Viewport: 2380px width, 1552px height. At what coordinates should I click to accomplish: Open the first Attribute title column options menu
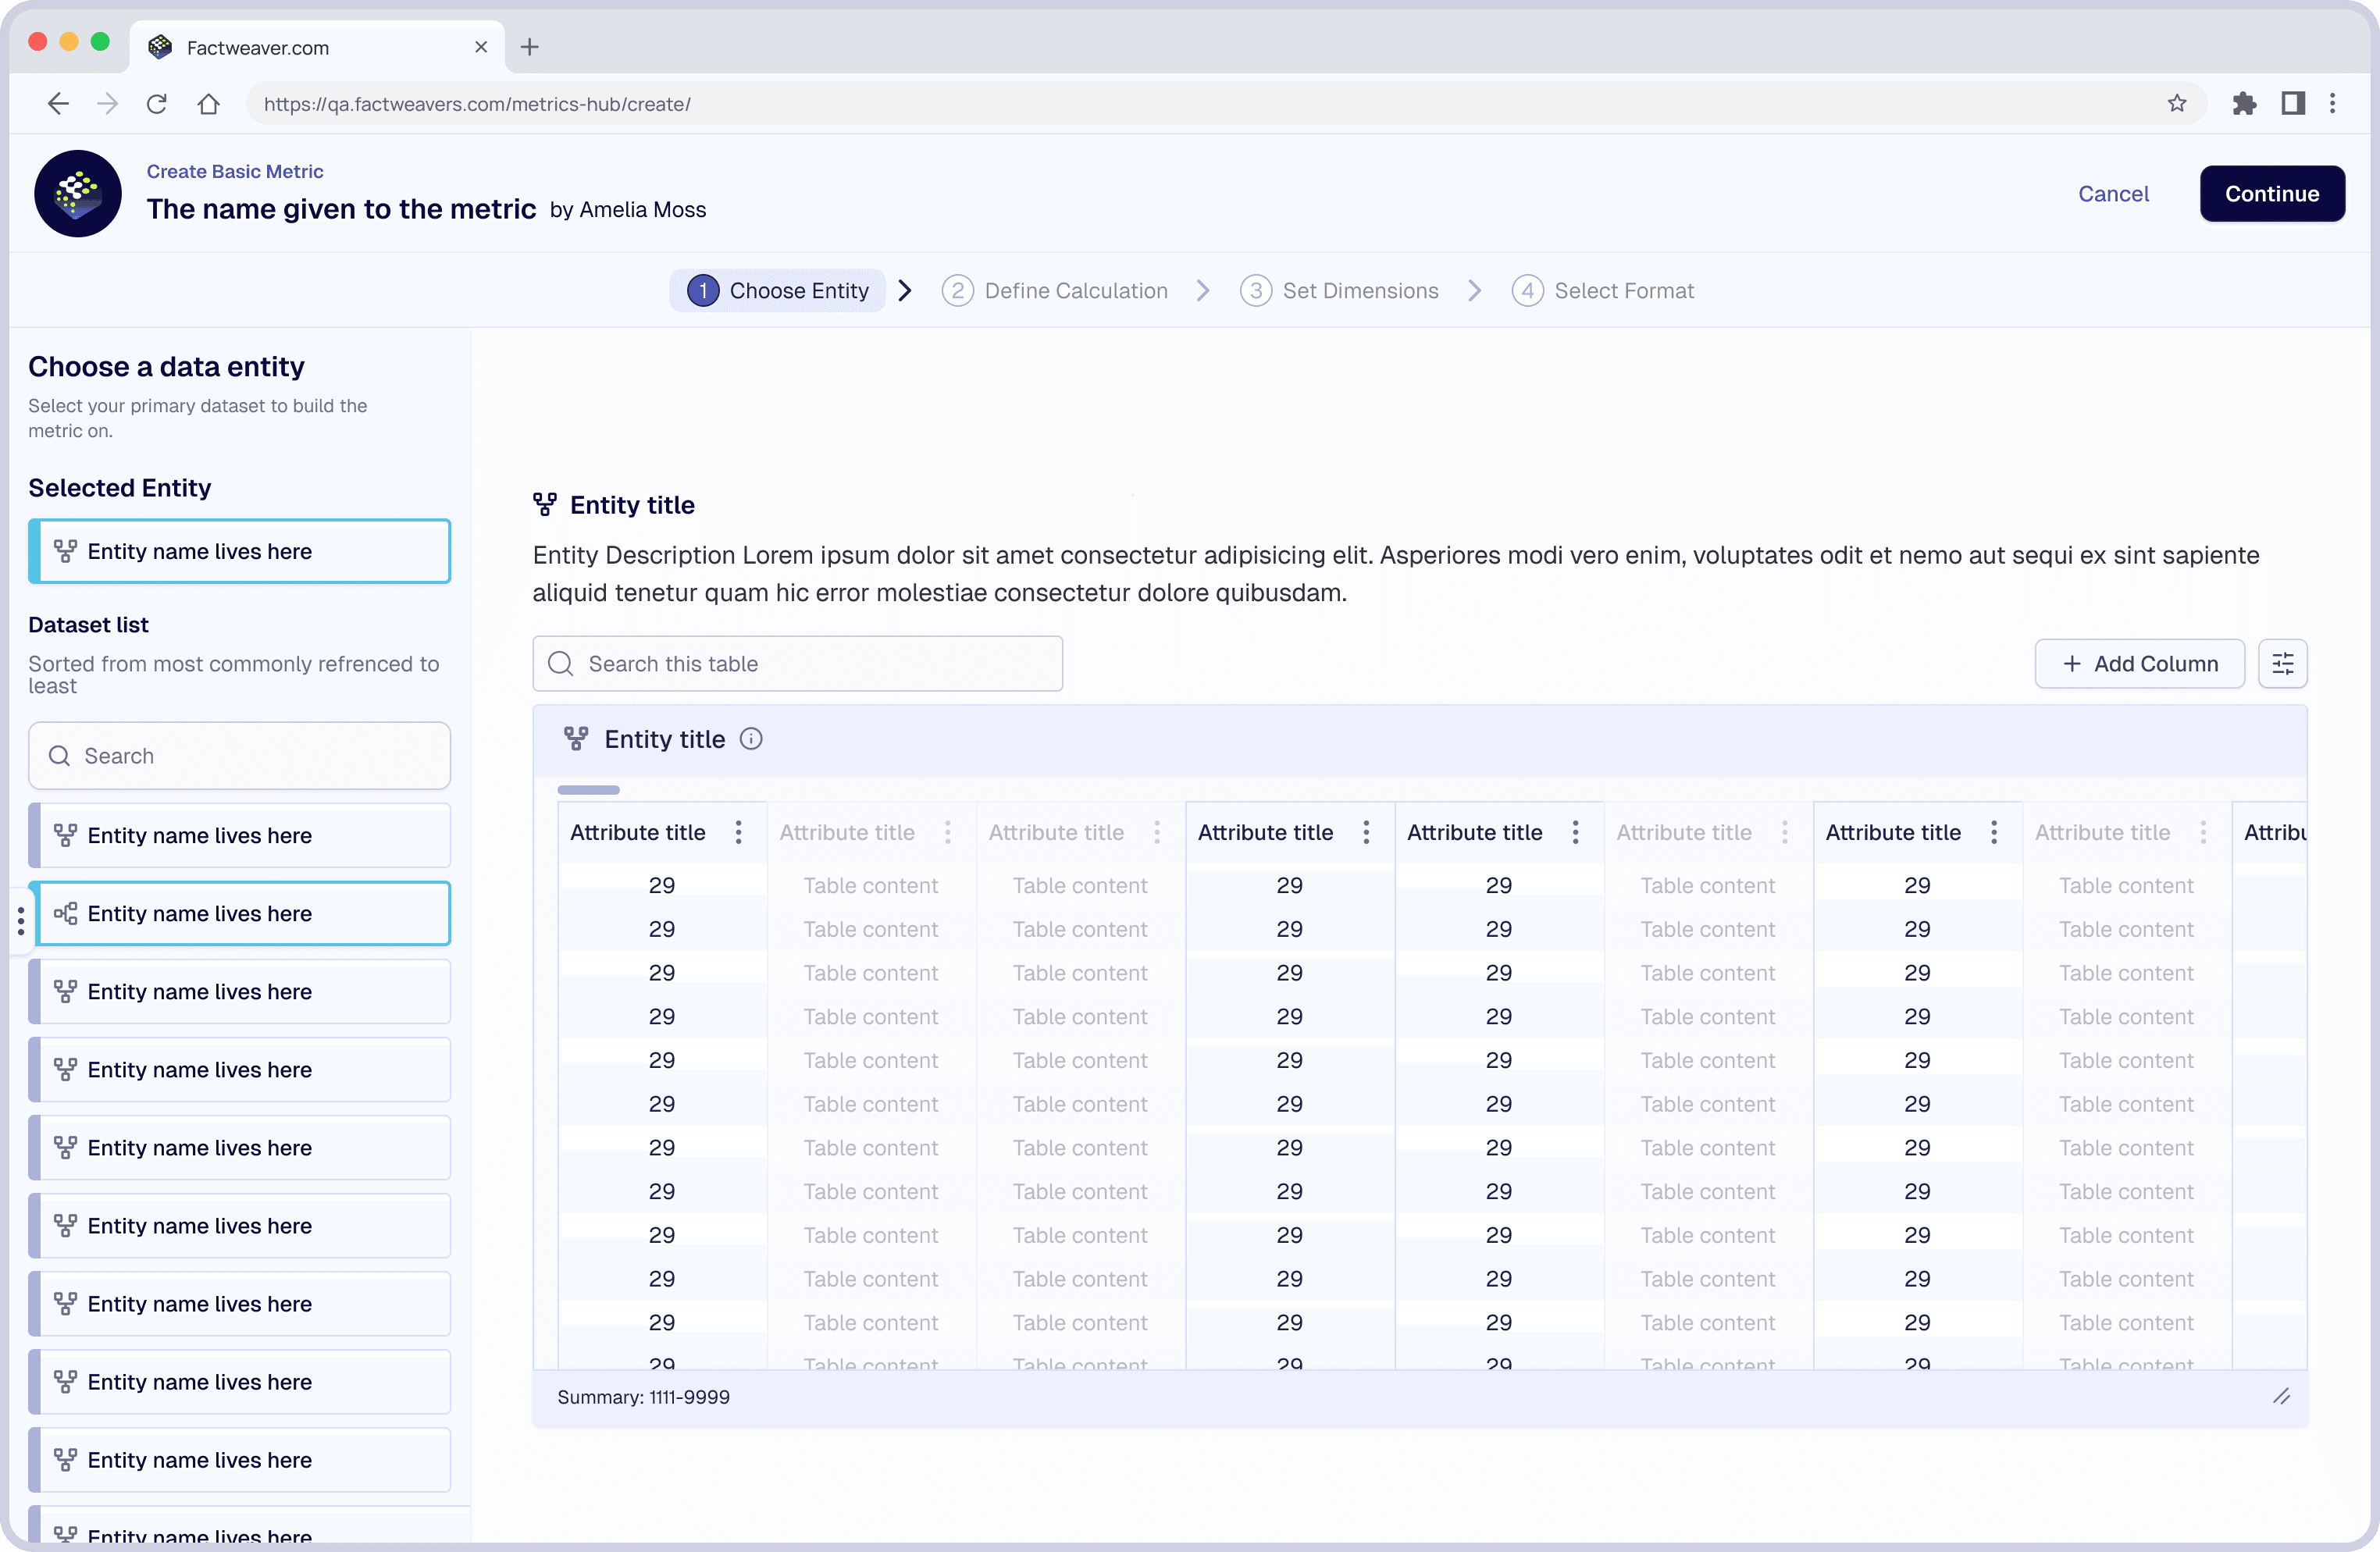pos(739,832)
